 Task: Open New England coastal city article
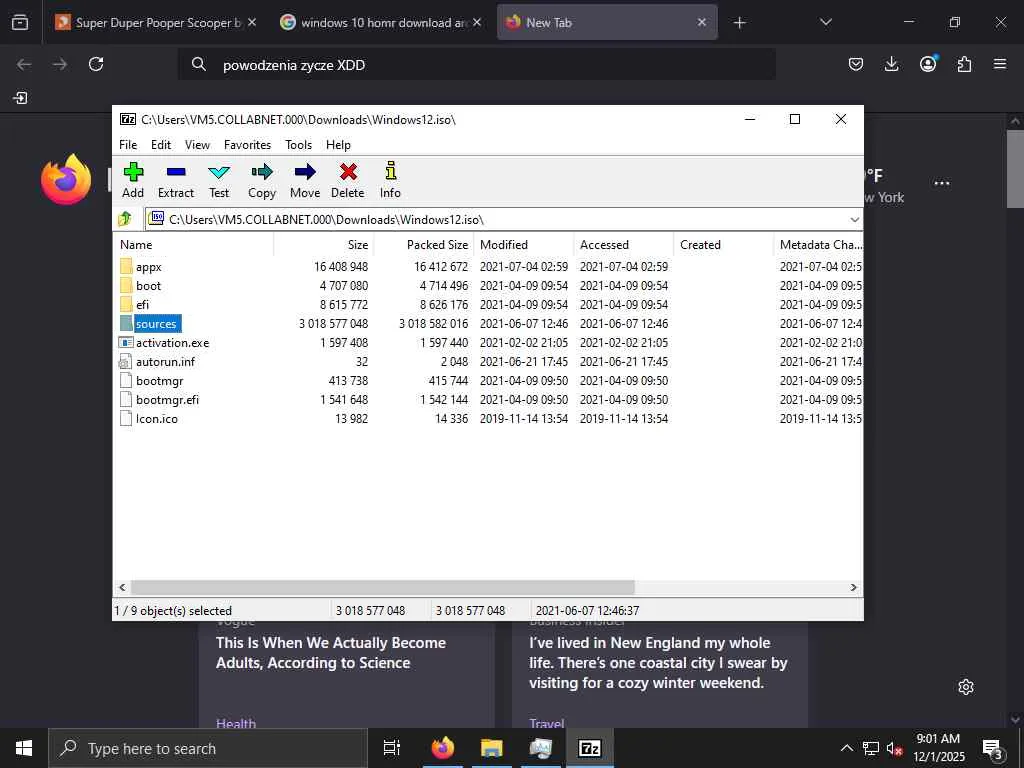[x=658, y=663]
